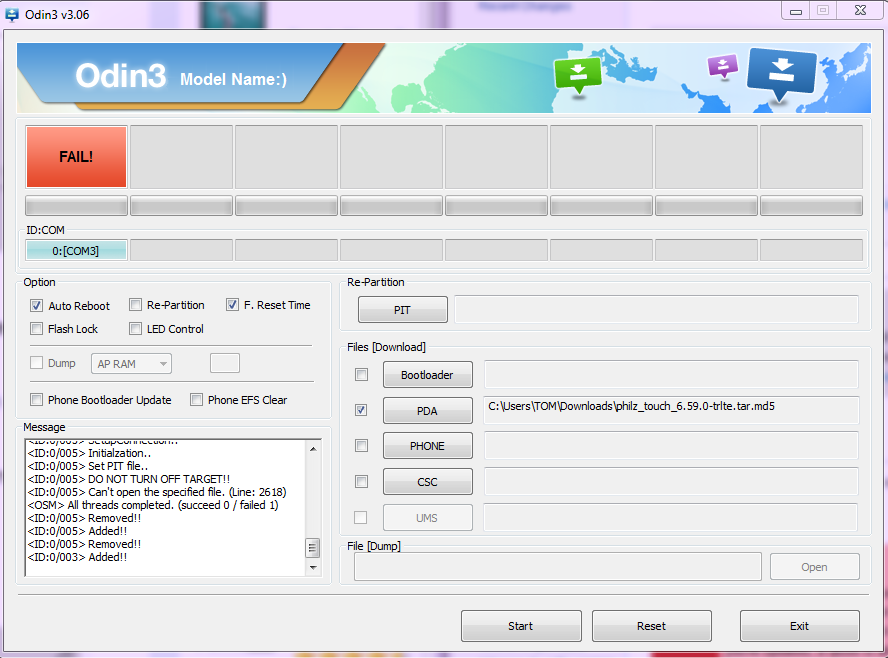Choose a file with the PDA button
This screenshot has height=658, width=888.
(x=428, y=411)
